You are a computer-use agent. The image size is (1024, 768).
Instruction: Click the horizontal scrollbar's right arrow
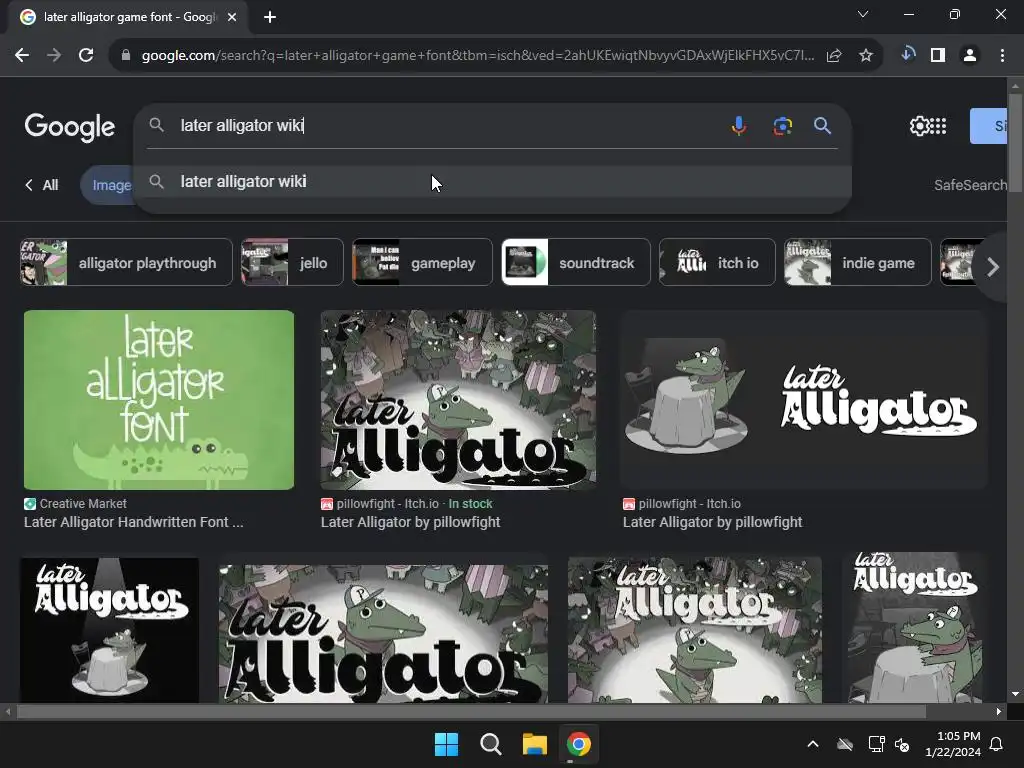click(999, 711)
